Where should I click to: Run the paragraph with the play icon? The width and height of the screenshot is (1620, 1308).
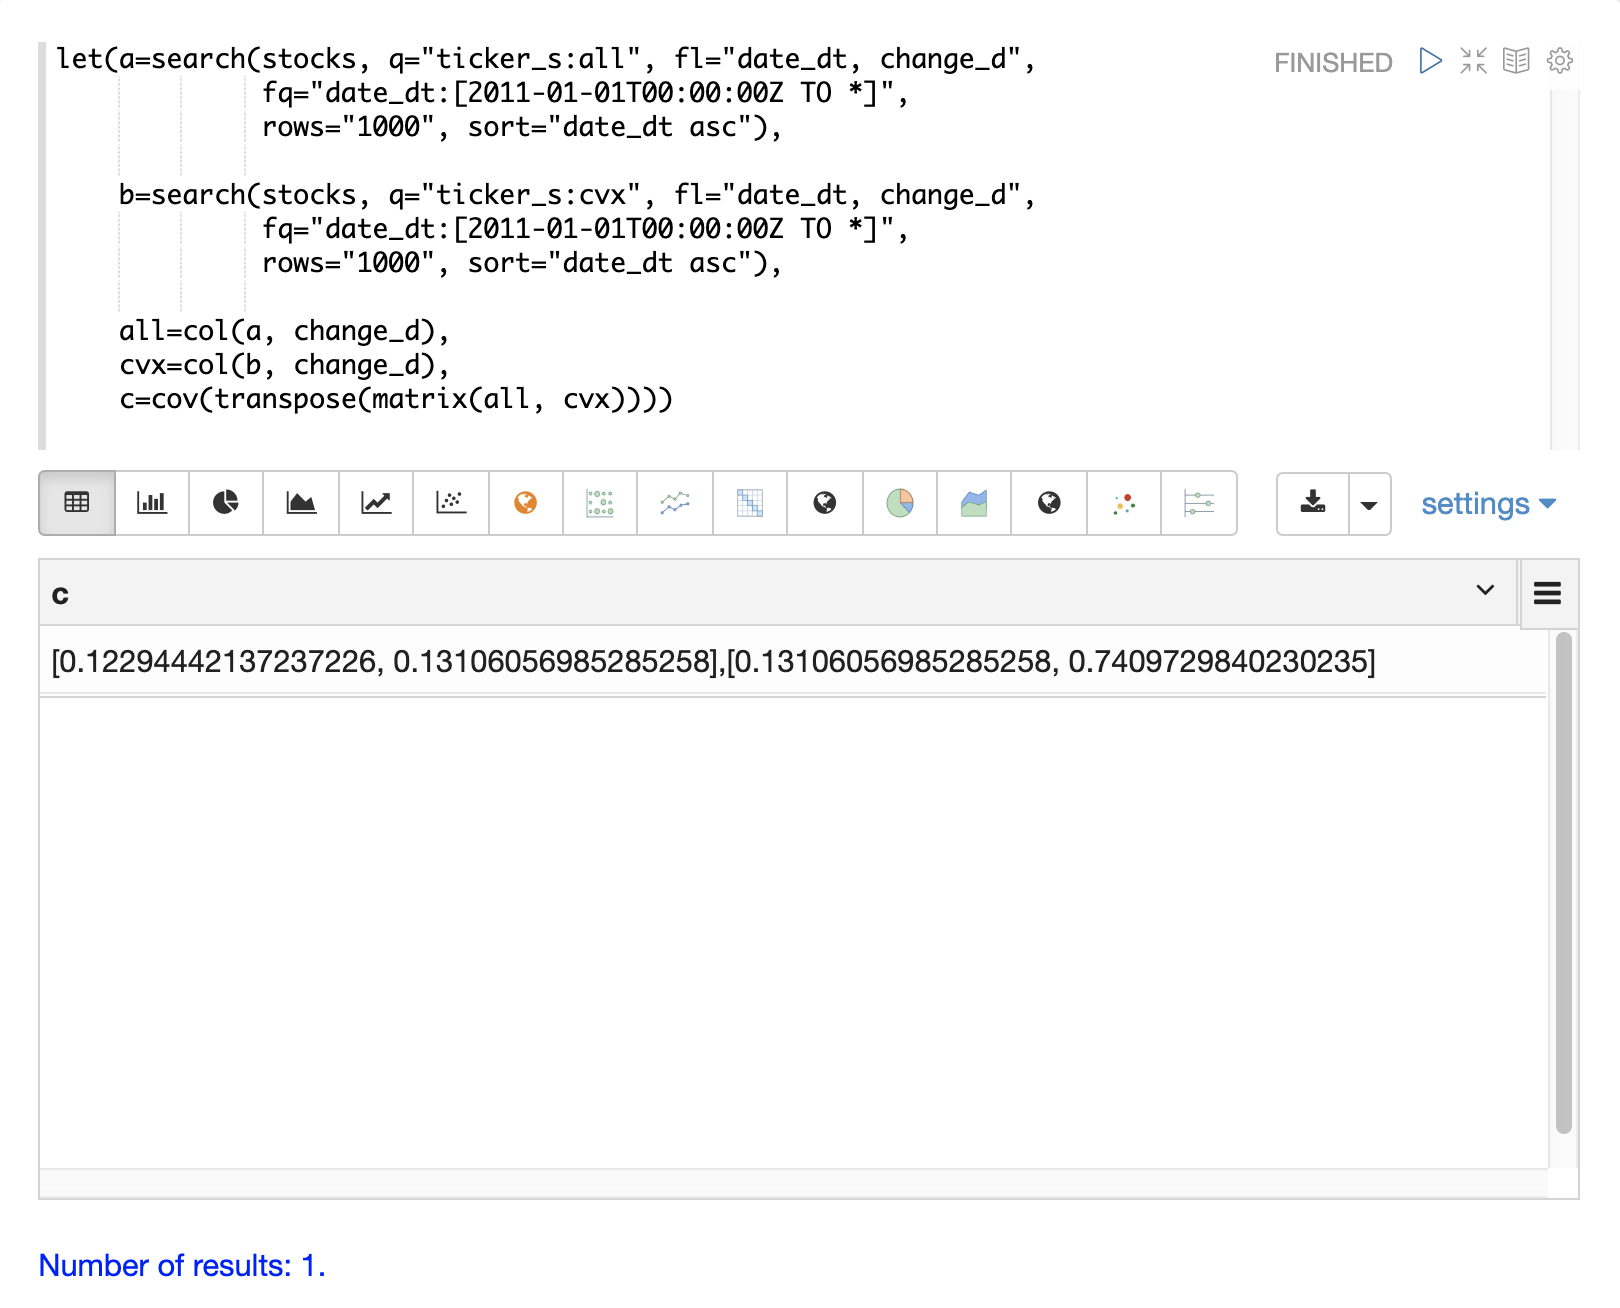click(1430, 61)
